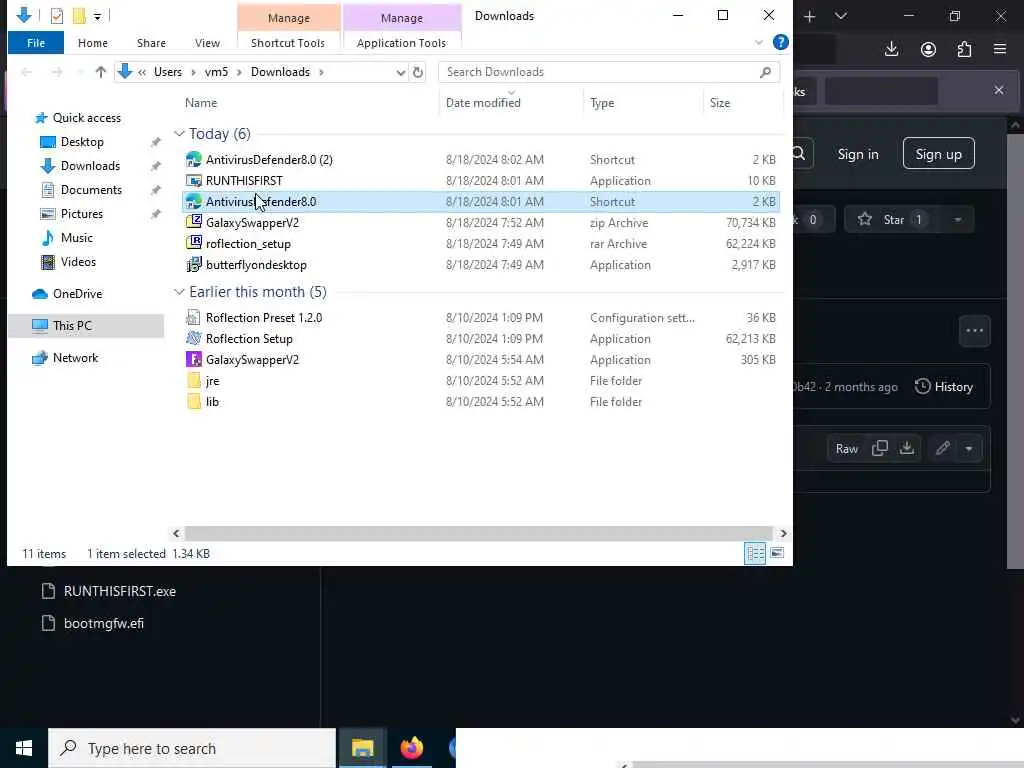The height and width of the screenshot is (768, 1024).
Task: Select Roflection Preset 1.2.0 config icon
Action: click(194, 317)
